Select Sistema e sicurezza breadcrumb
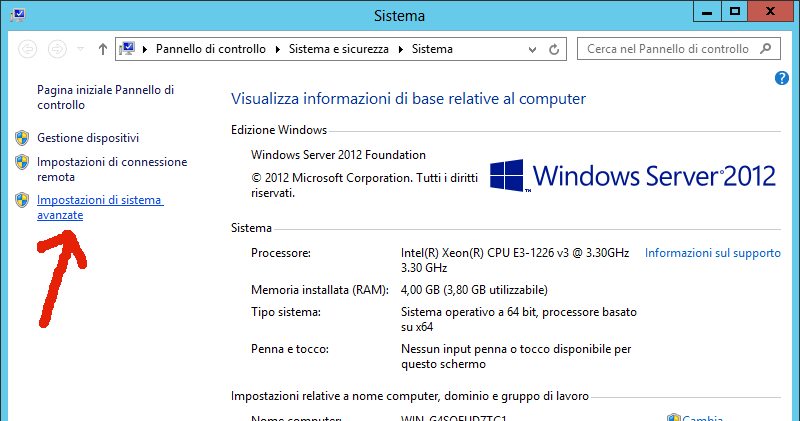Image resolution: width=800 pixels, height=421 pixels. 339,49
